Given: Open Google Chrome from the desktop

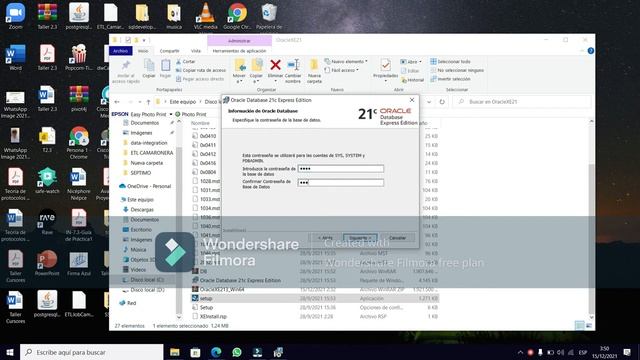Looking at the screenshot, I should [x=237, y=16].
